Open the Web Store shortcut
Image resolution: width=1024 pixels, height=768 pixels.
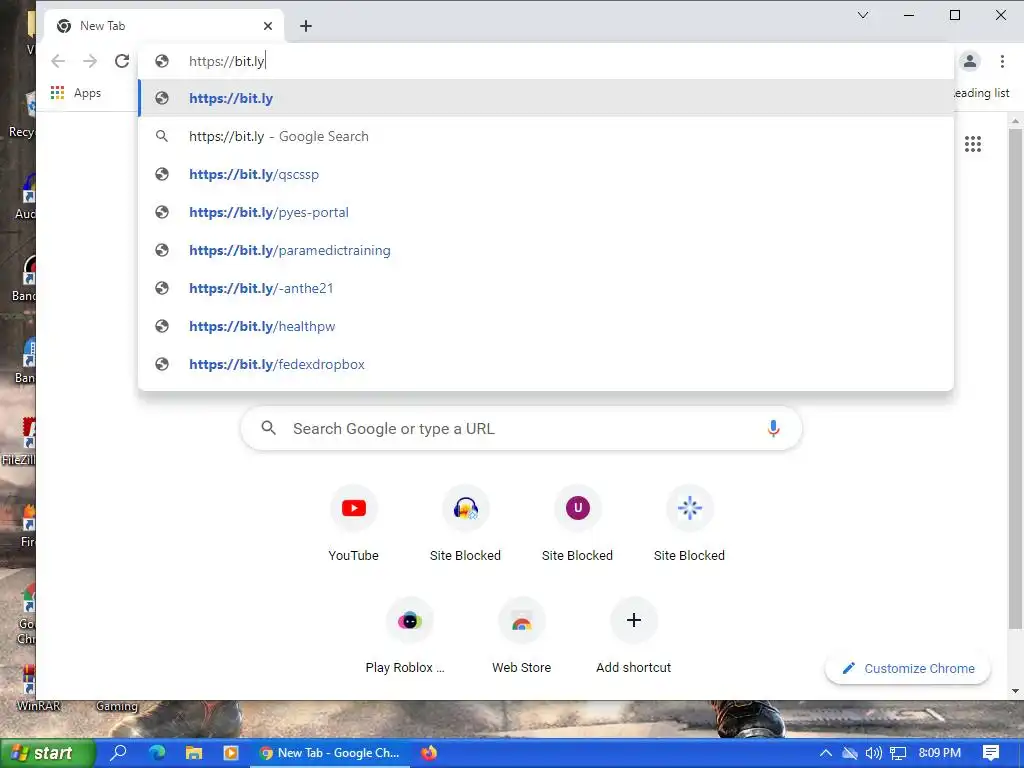pos(521,636)
